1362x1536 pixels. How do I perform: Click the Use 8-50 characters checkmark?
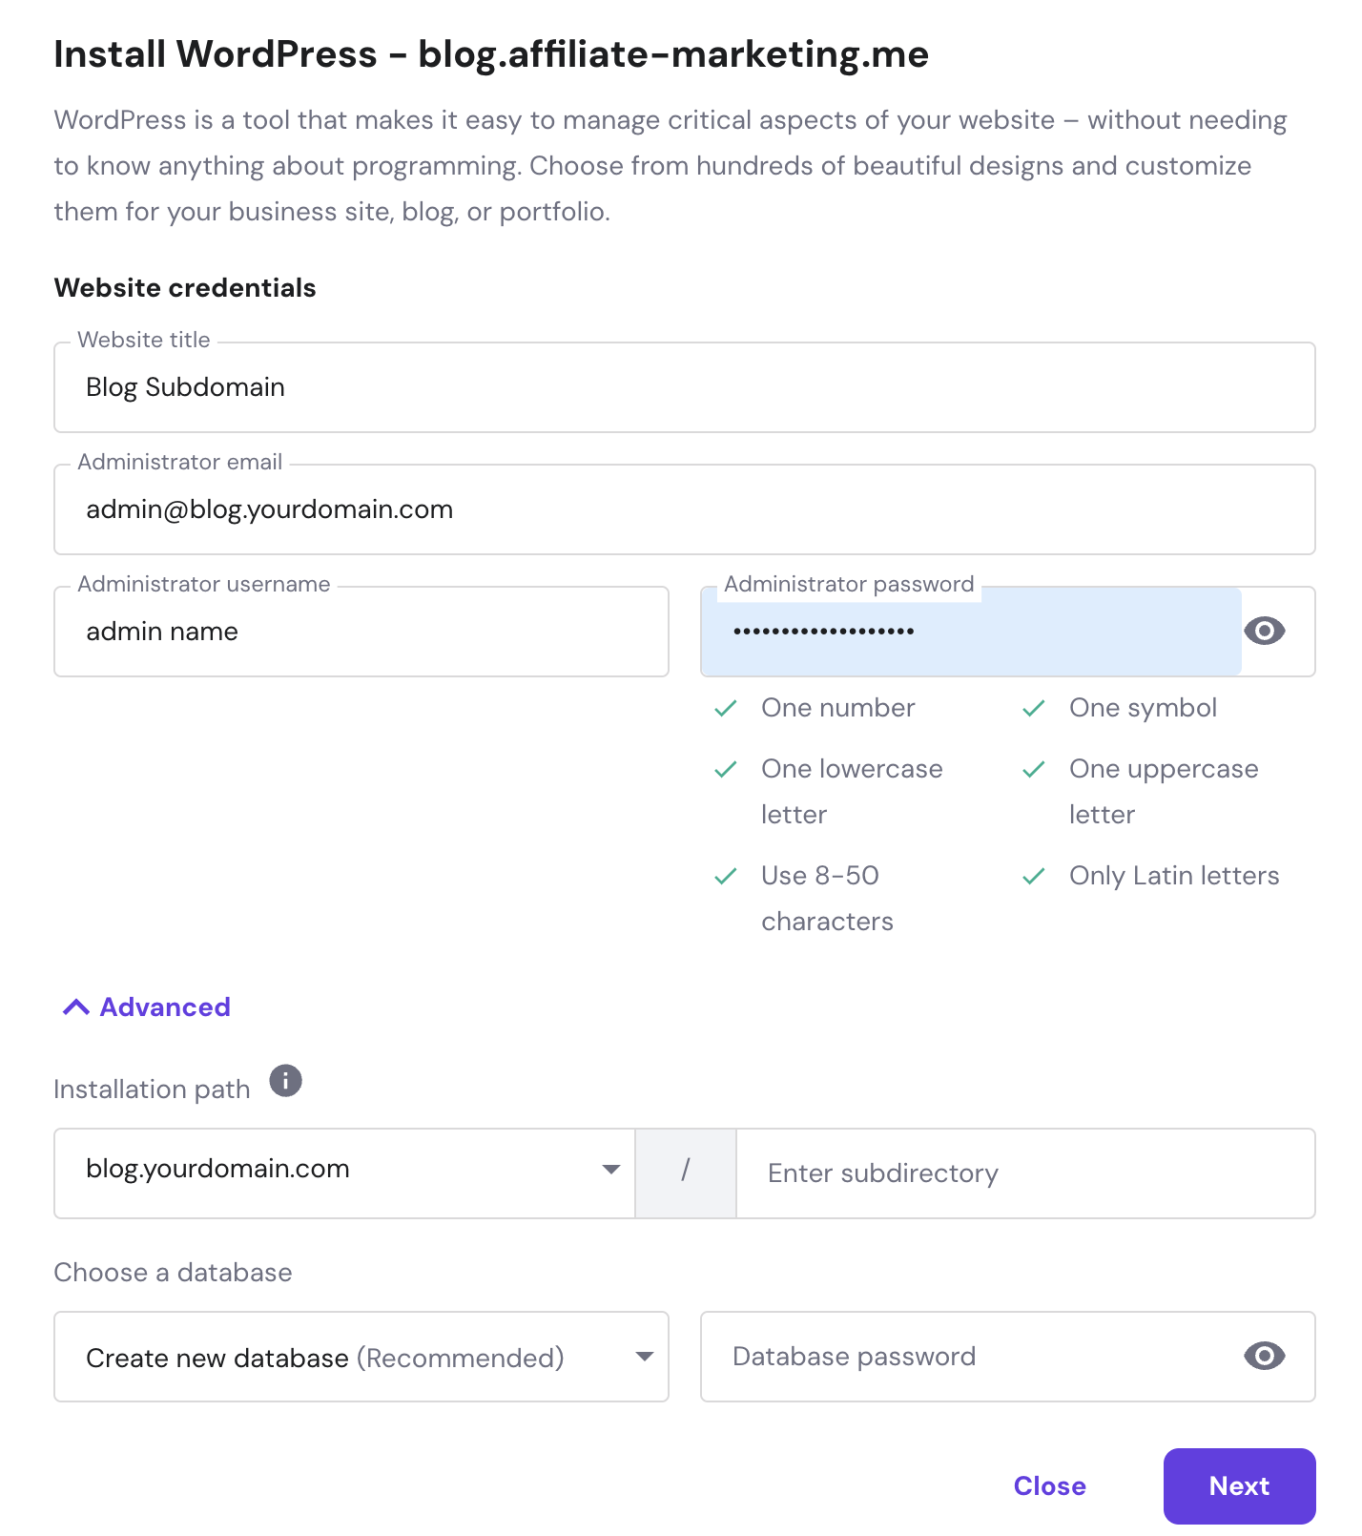[726, 876]
